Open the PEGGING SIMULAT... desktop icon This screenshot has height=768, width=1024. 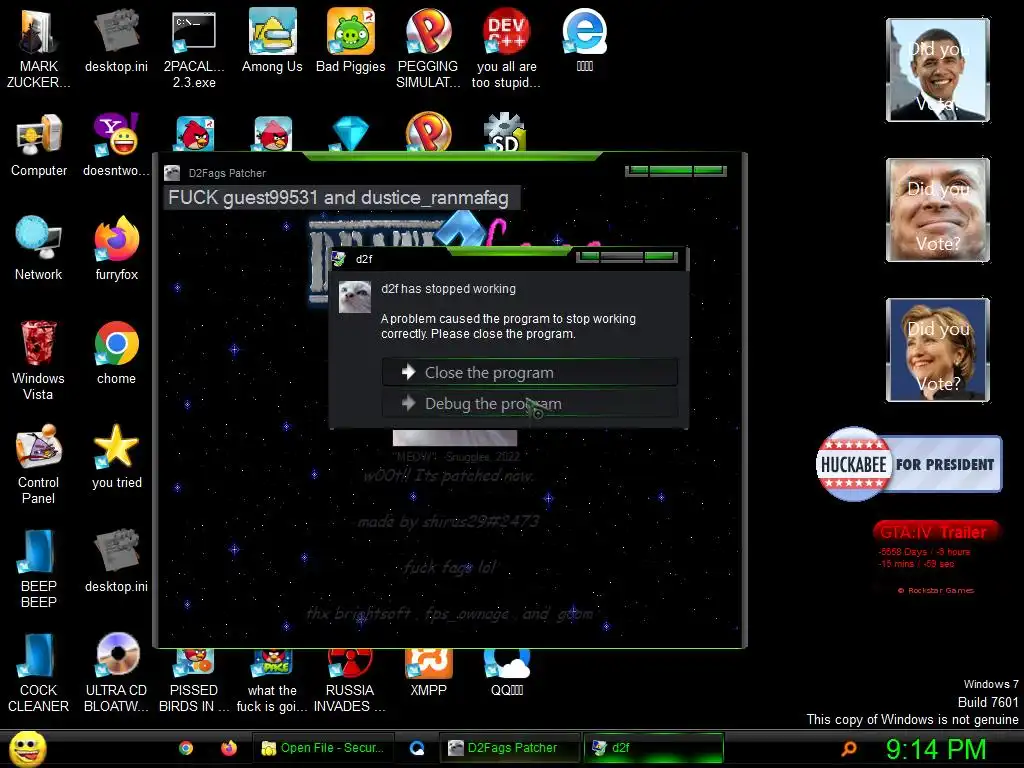[x=428, y=47]
